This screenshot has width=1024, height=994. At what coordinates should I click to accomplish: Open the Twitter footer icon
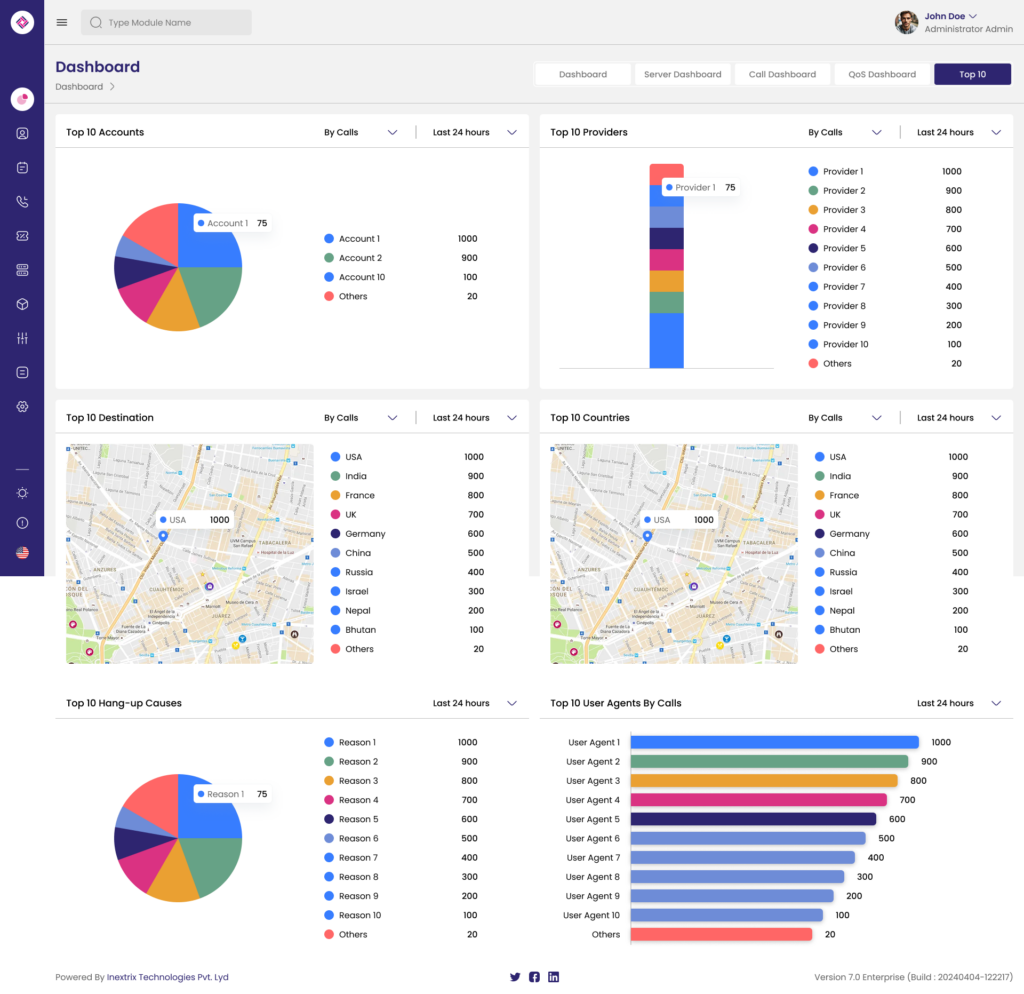515,977
